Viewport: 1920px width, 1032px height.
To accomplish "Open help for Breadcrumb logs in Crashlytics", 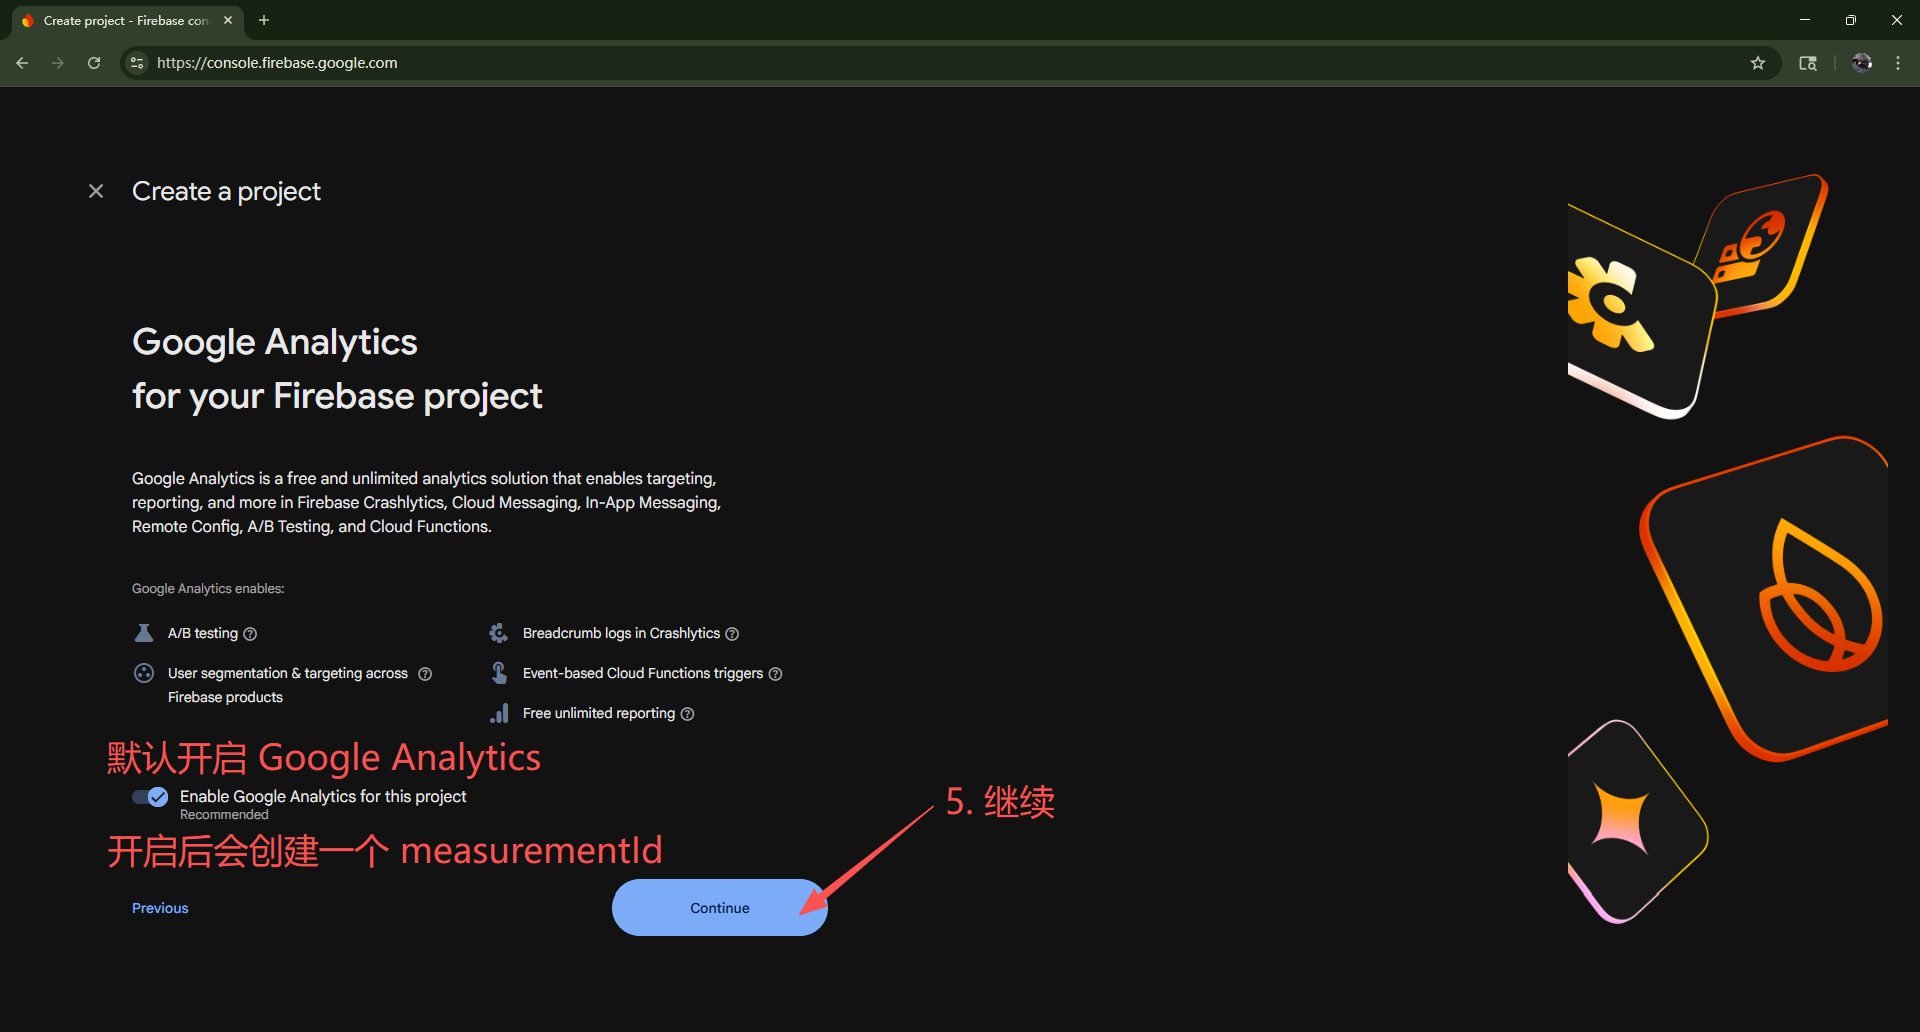I will pos(732,634).
